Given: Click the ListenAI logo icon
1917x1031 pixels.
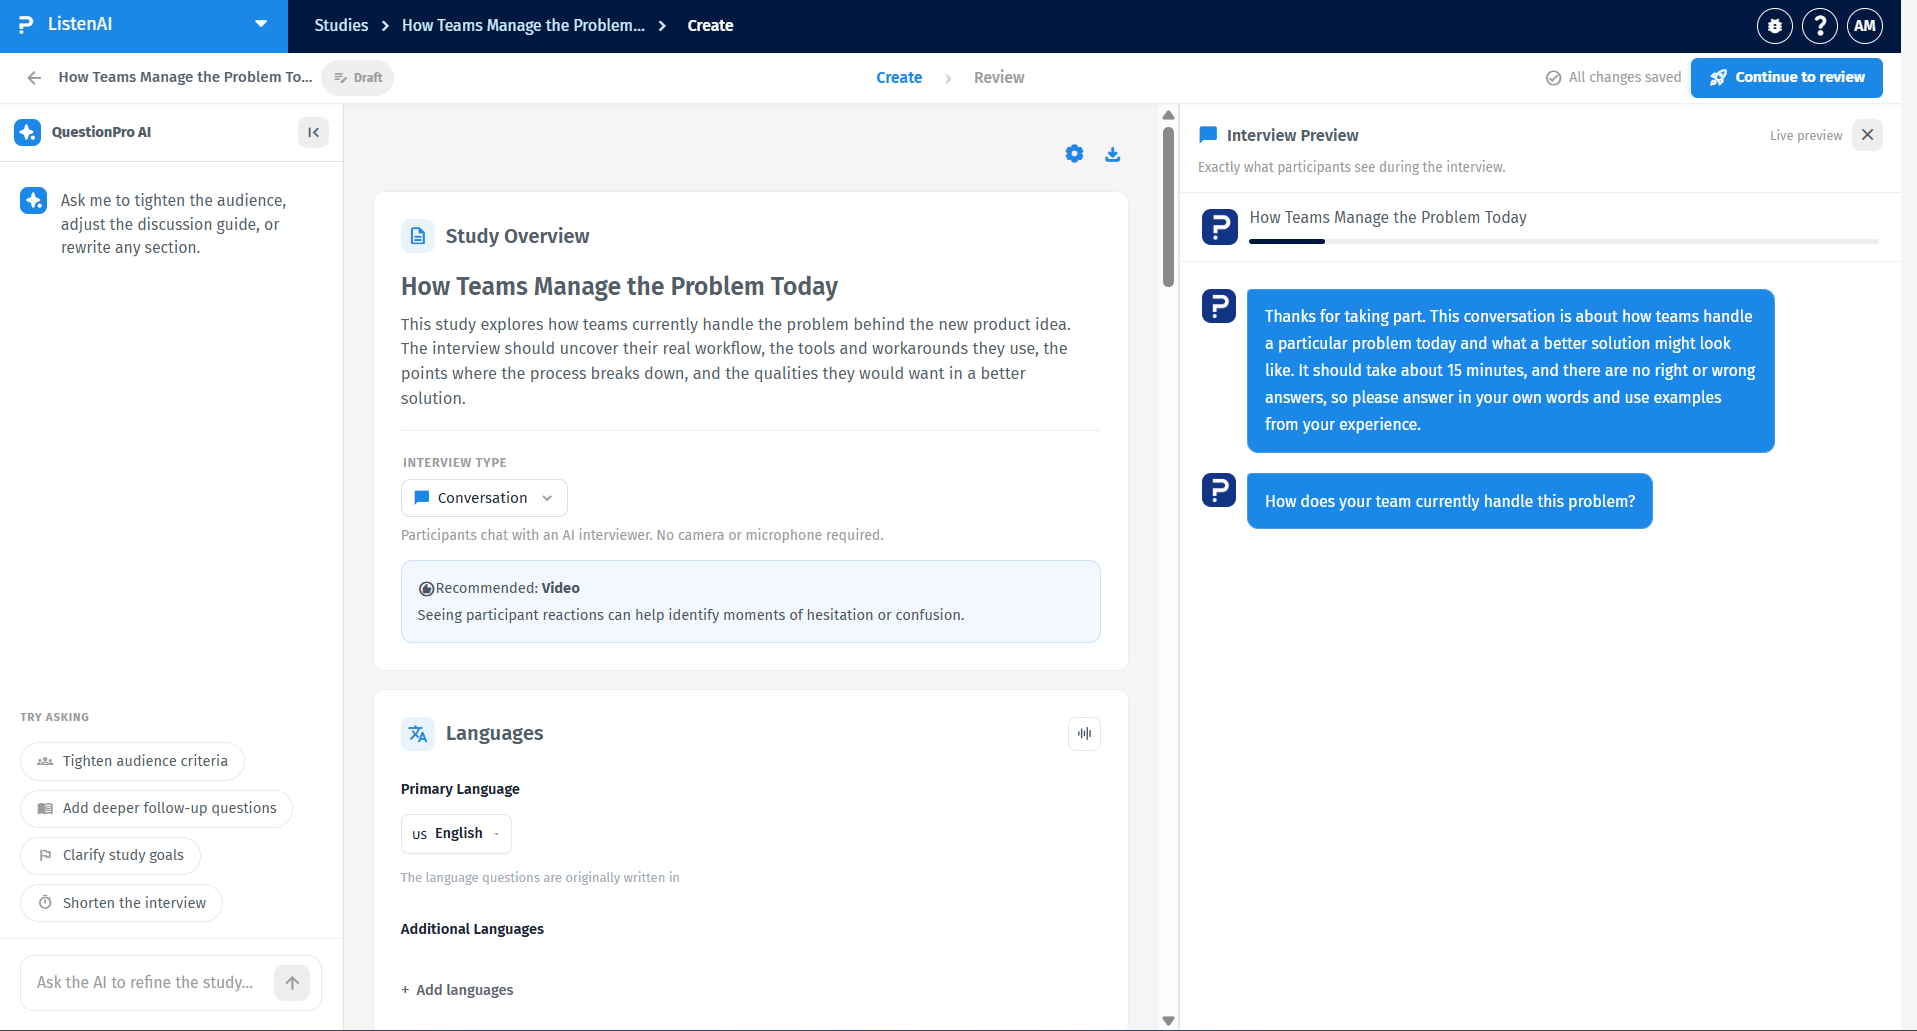Looking at the screenshot, I should 26,25.
